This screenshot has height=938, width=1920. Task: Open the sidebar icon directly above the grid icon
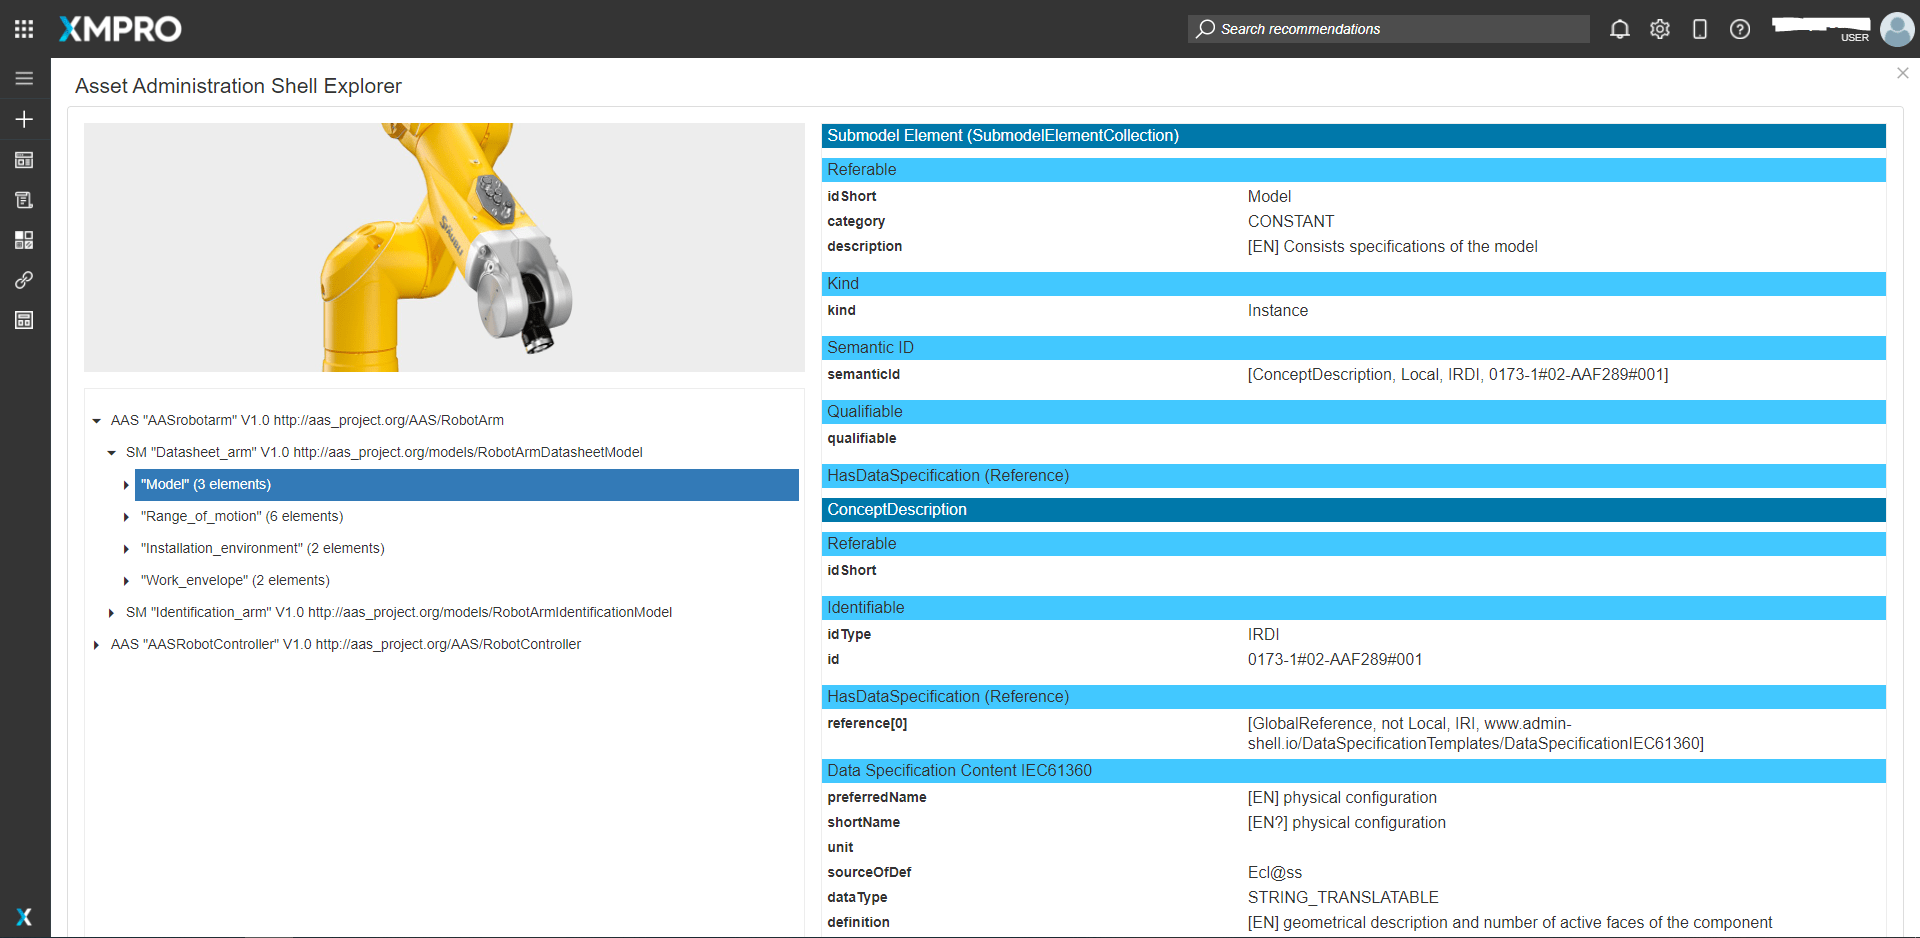pyautogui.click(x=24, y=200)
